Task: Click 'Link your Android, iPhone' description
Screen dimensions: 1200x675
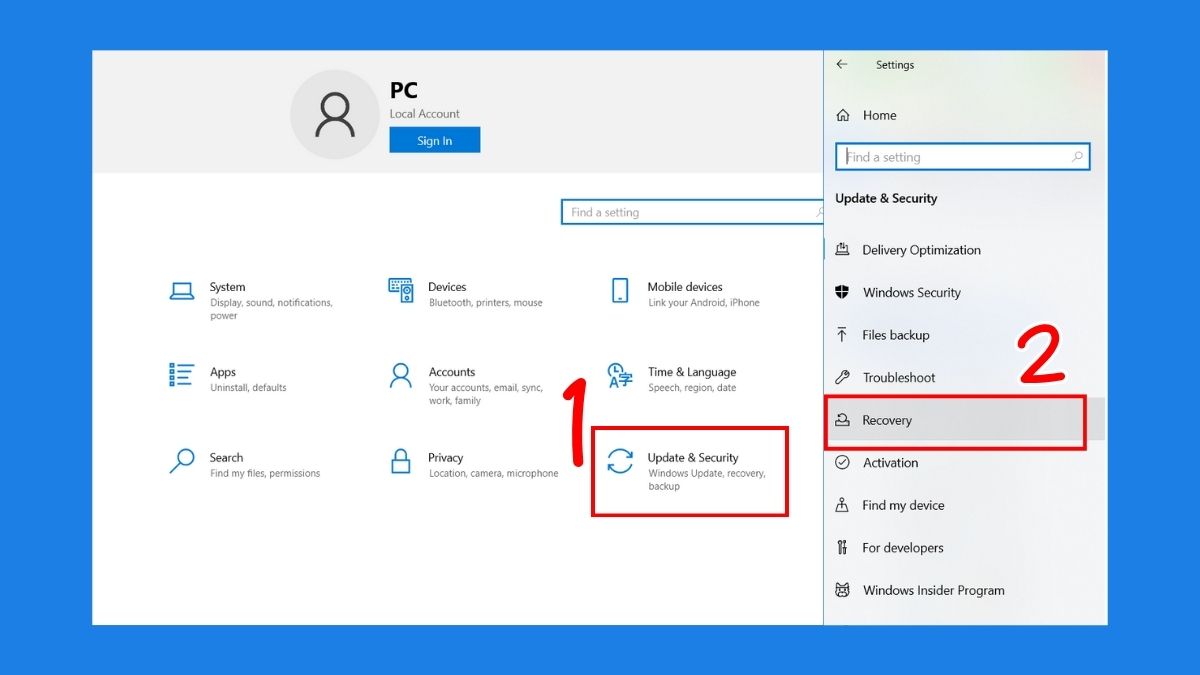Action: pyautogui.click(x=704, y=303)
